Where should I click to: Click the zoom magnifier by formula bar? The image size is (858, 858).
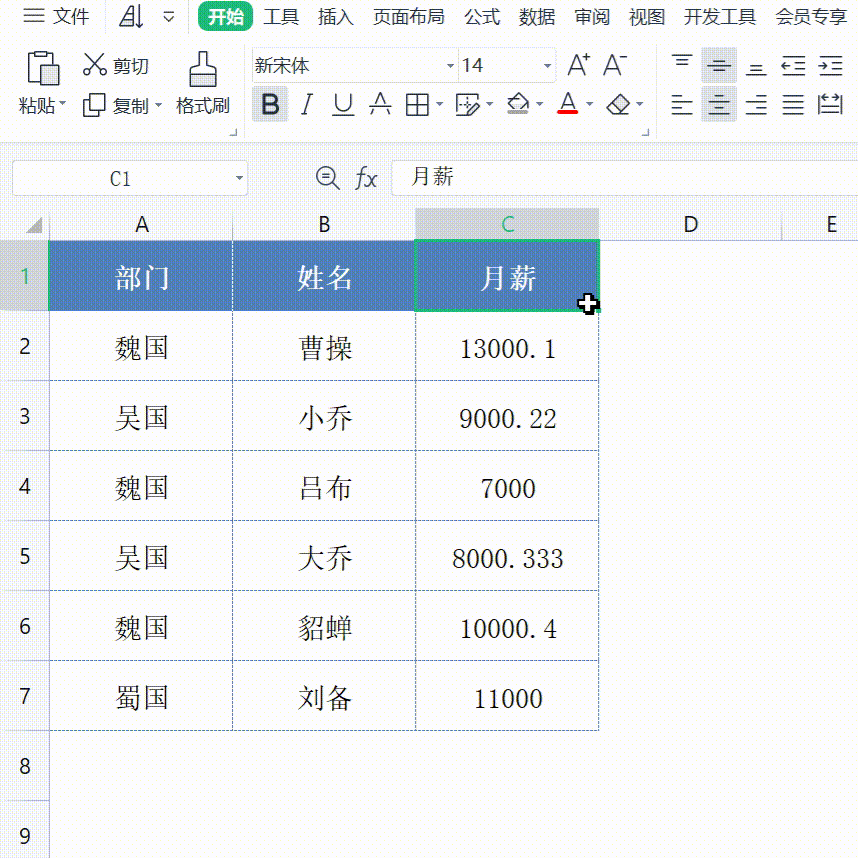pyautogui.click(x=328, y=178)
